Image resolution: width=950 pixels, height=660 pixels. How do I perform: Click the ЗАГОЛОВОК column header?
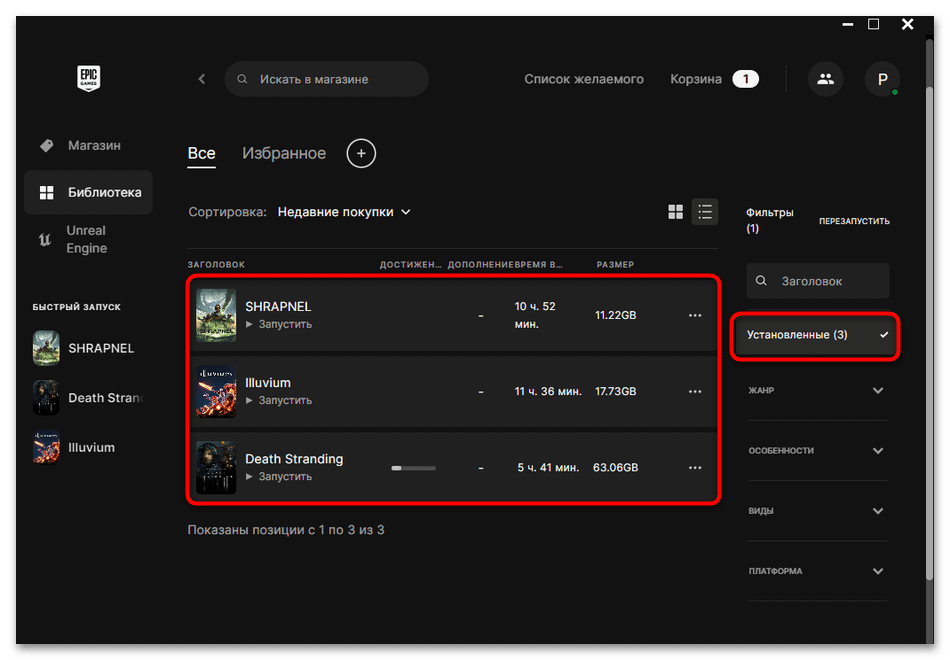click(x=216, y=265)
